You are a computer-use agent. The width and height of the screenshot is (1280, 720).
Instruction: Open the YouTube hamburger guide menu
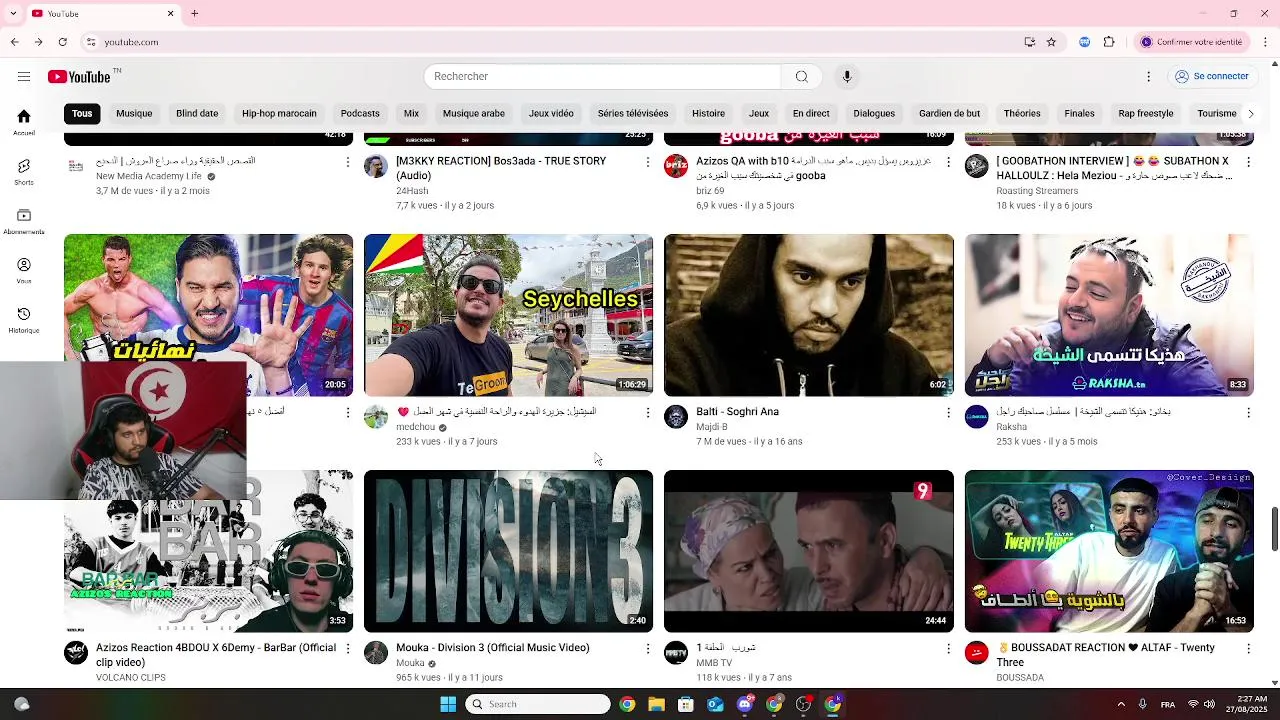(24, 77)
